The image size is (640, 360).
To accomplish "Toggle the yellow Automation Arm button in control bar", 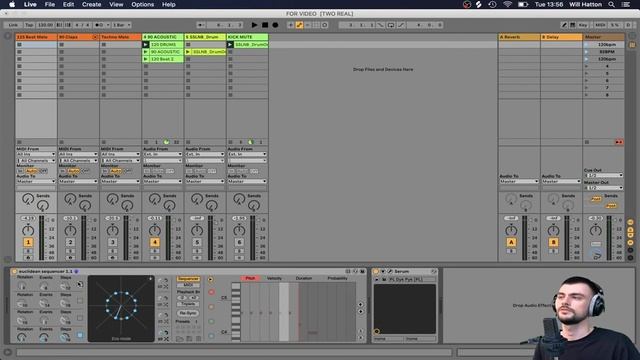I will [299, 25].
